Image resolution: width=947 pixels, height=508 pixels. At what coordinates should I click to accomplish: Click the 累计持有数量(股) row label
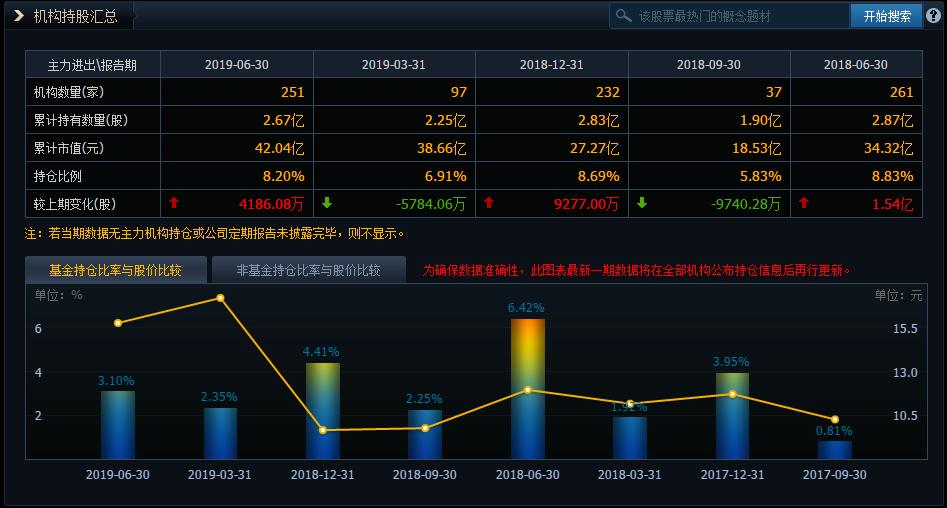pos(81,120)
